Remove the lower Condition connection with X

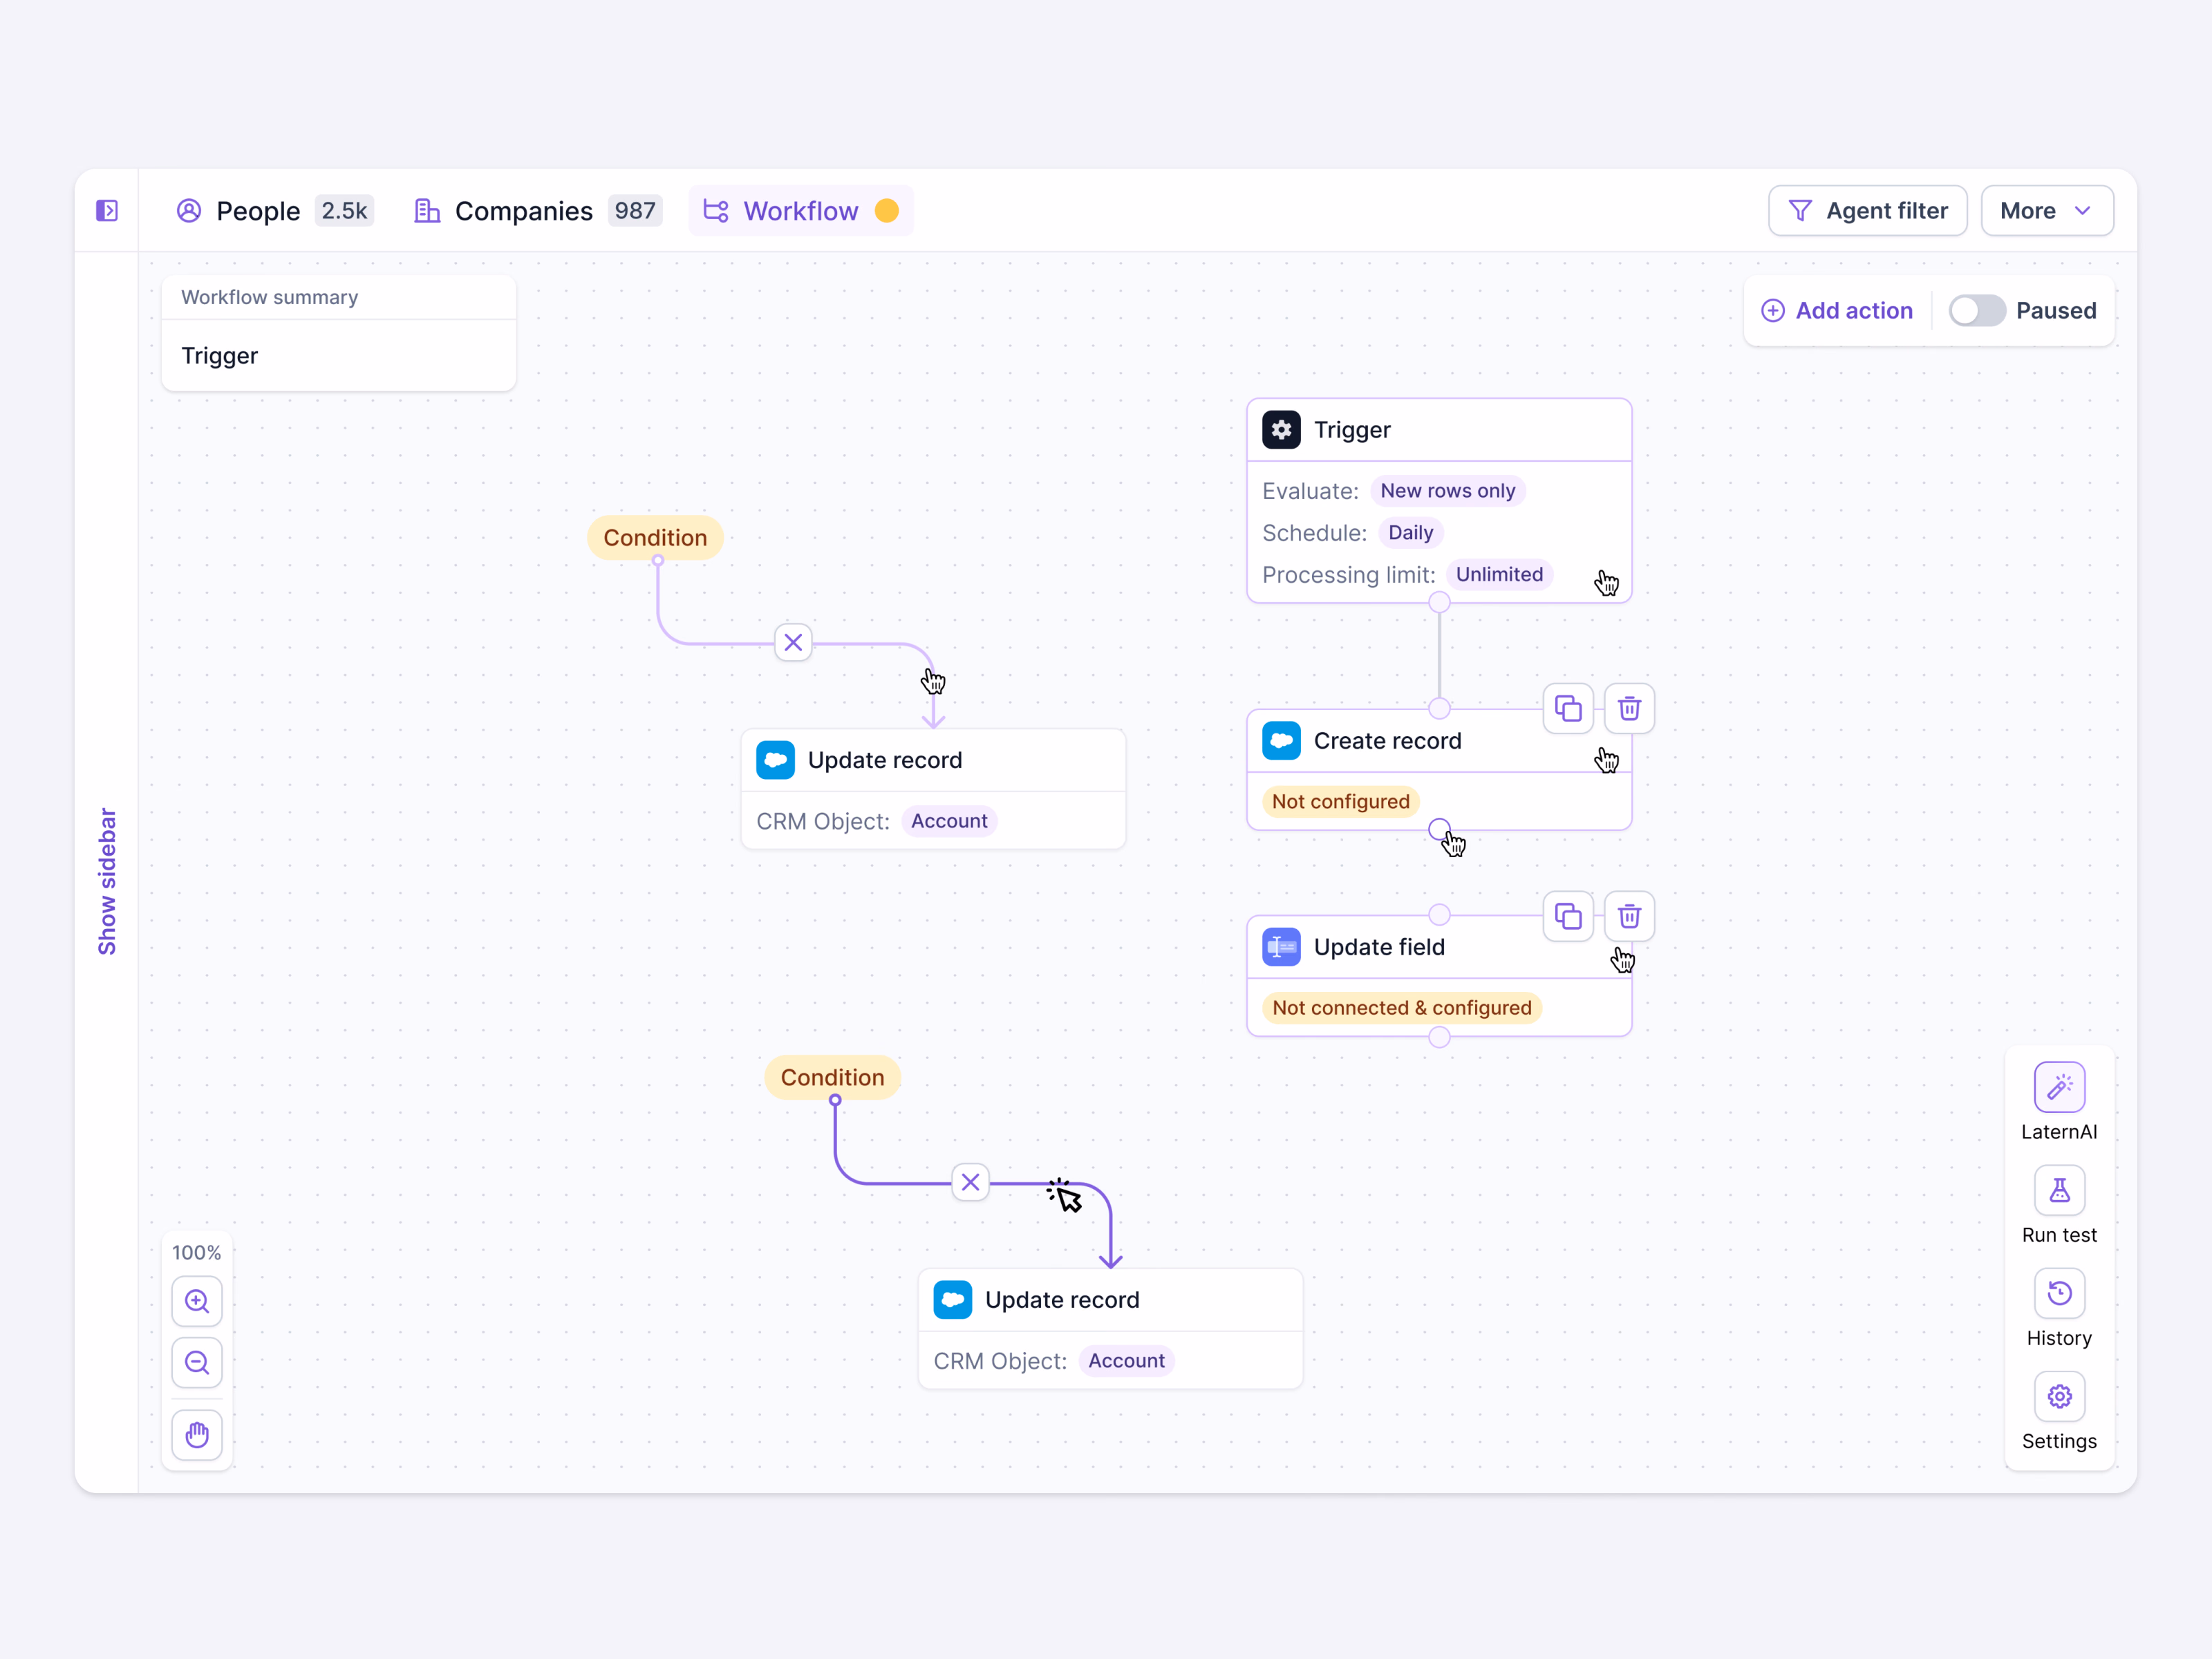coord(970,1182)
